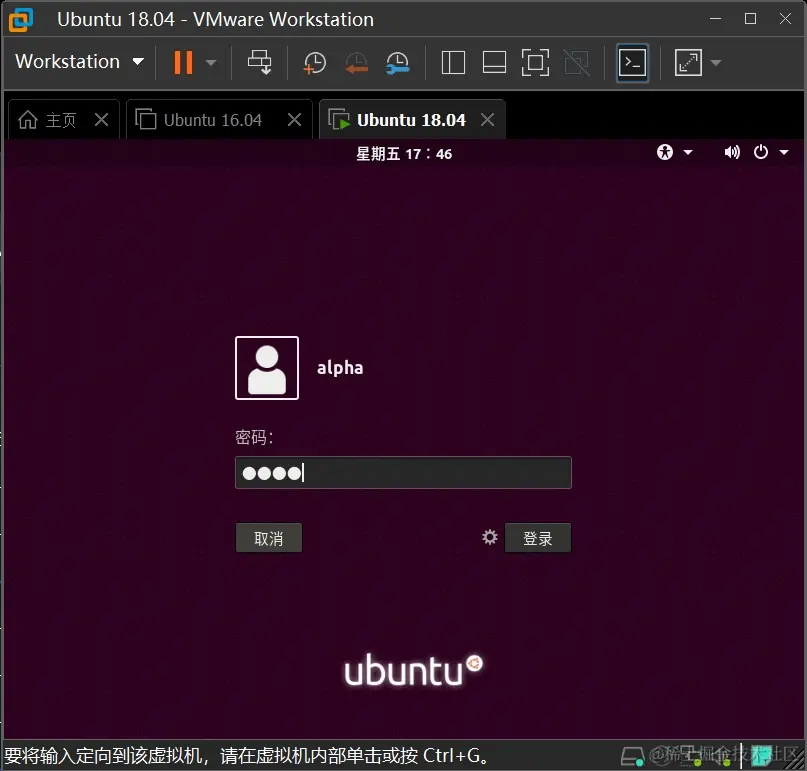Click the 取消 cancel button
The height and width of the screenshot is (771, 807).
coord(269,538)
